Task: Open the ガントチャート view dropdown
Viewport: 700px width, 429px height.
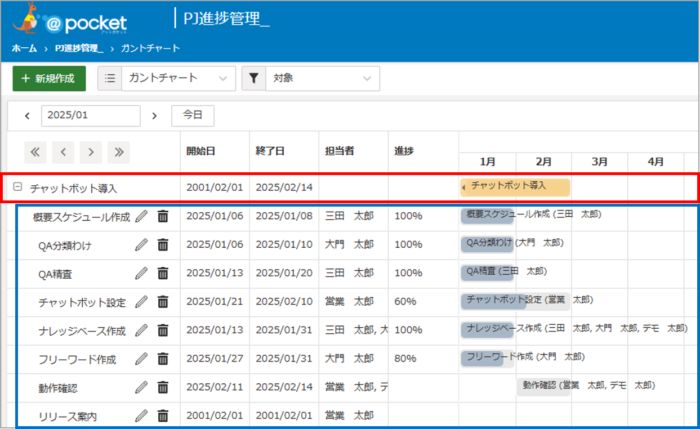Action: click(178, 79)
